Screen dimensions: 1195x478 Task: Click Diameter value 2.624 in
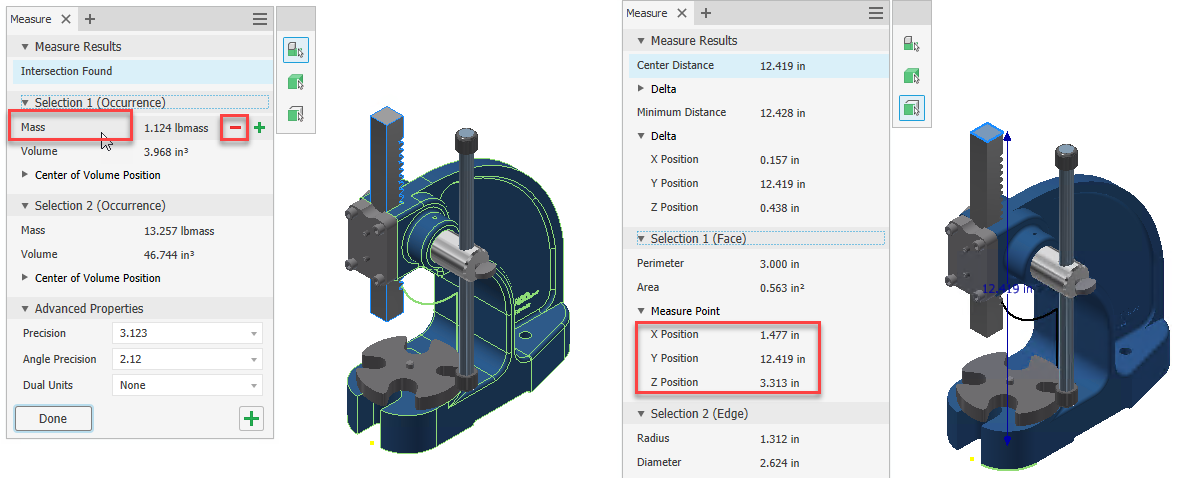tap(780, 463)
